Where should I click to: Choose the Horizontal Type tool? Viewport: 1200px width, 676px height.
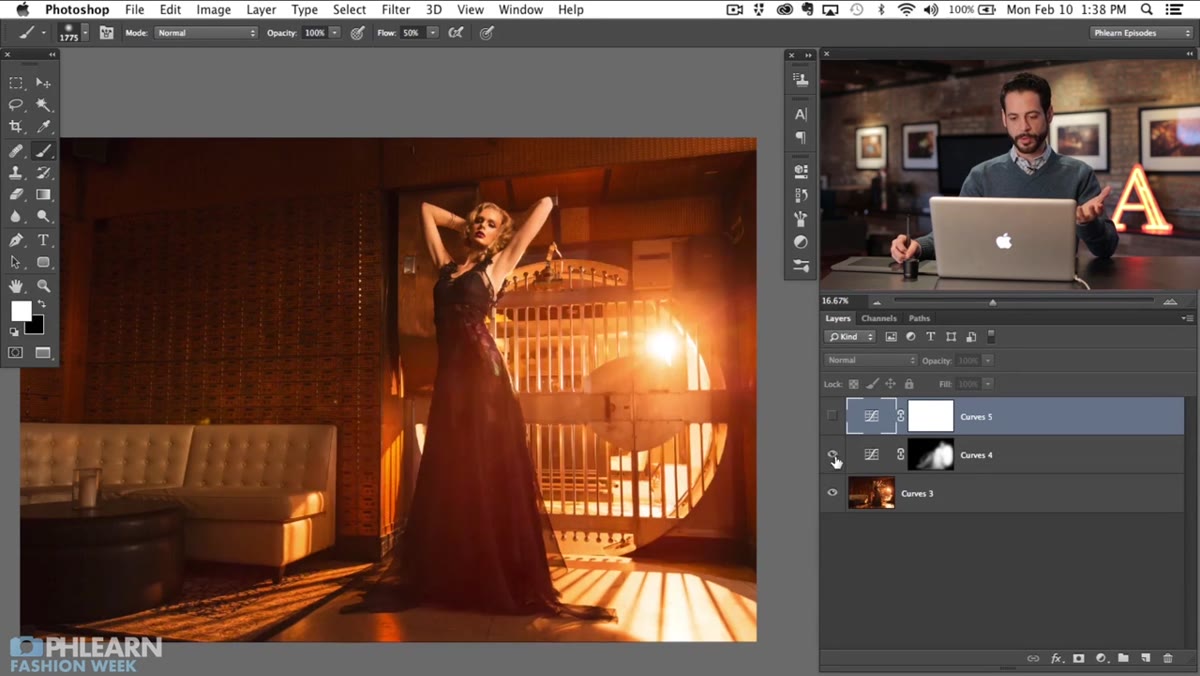43,240
